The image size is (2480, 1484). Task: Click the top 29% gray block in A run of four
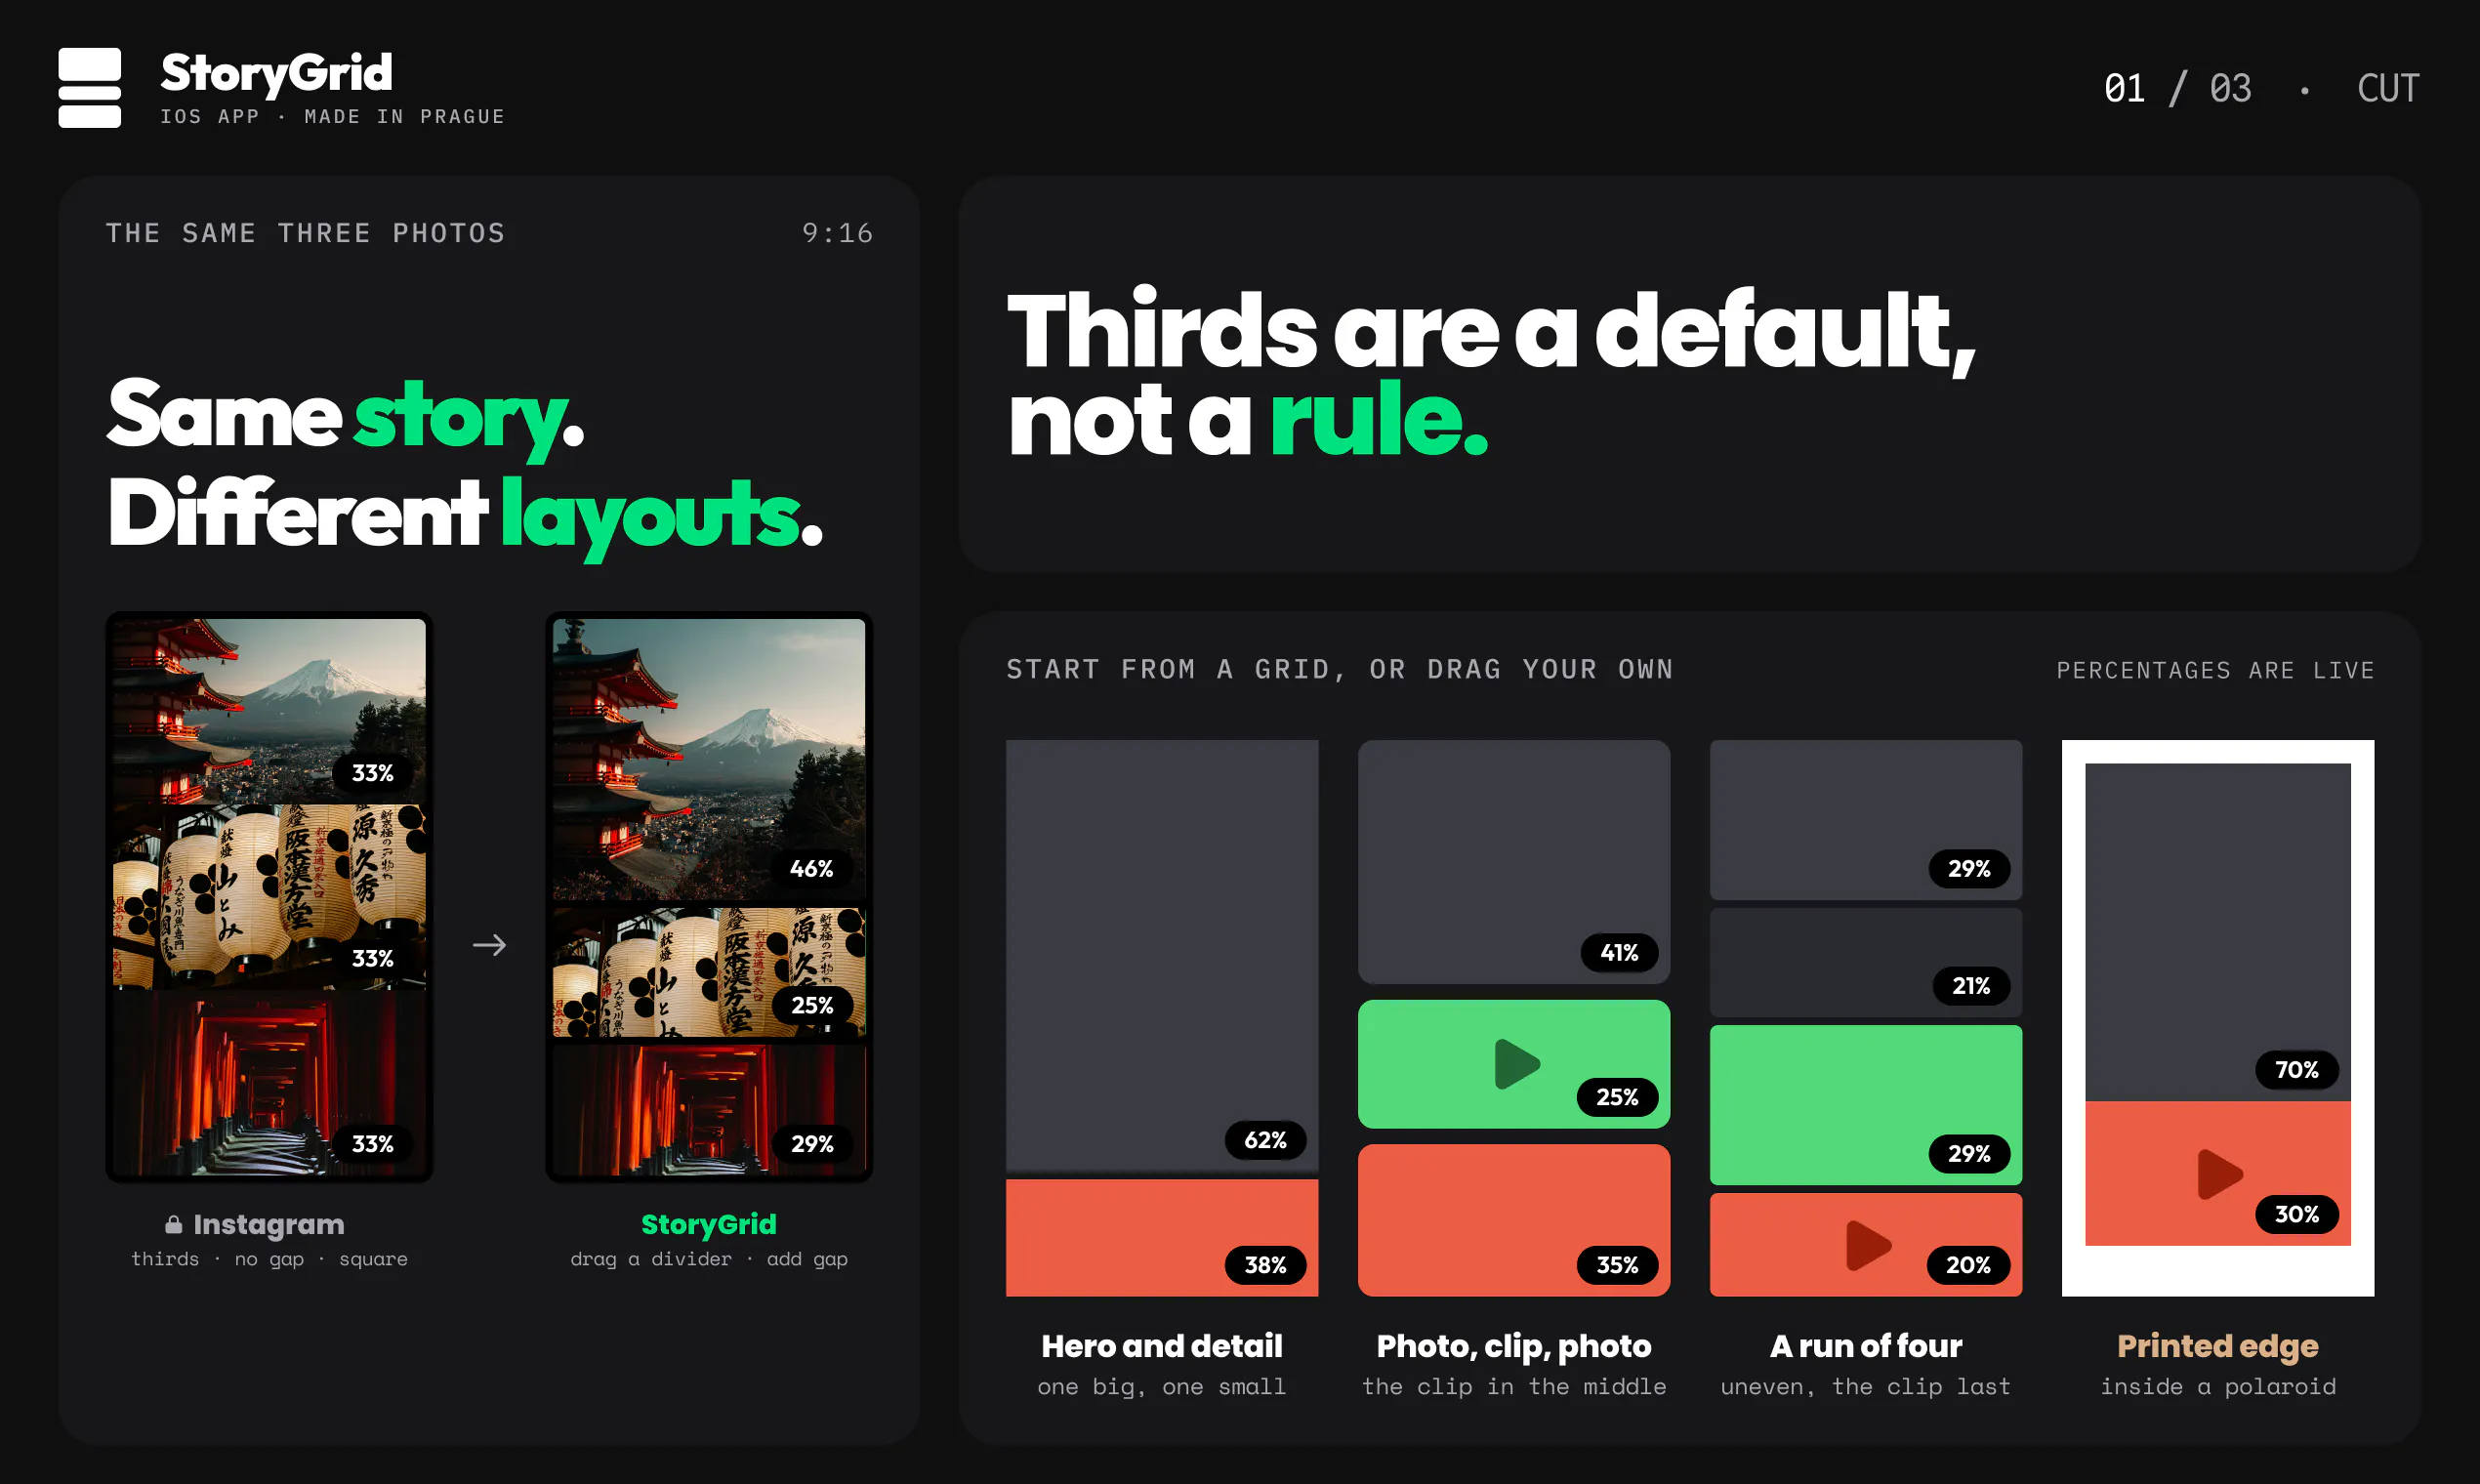tap(1866, 820)
